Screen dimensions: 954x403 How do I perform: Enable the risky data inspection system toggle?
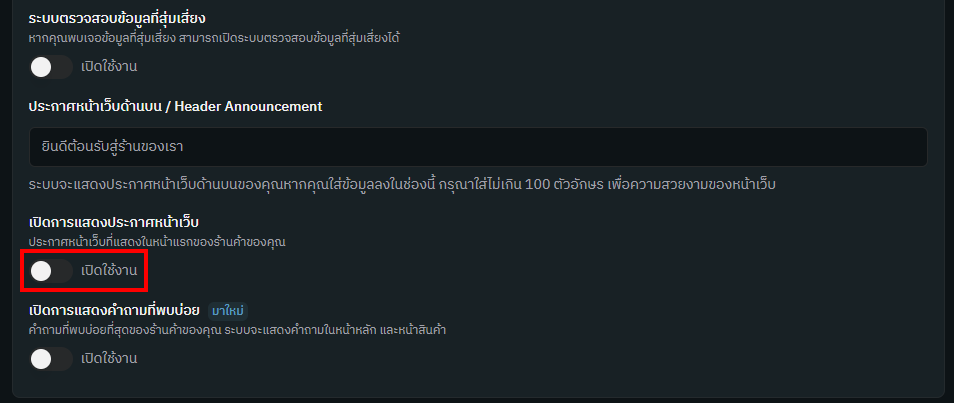point(50,67)
